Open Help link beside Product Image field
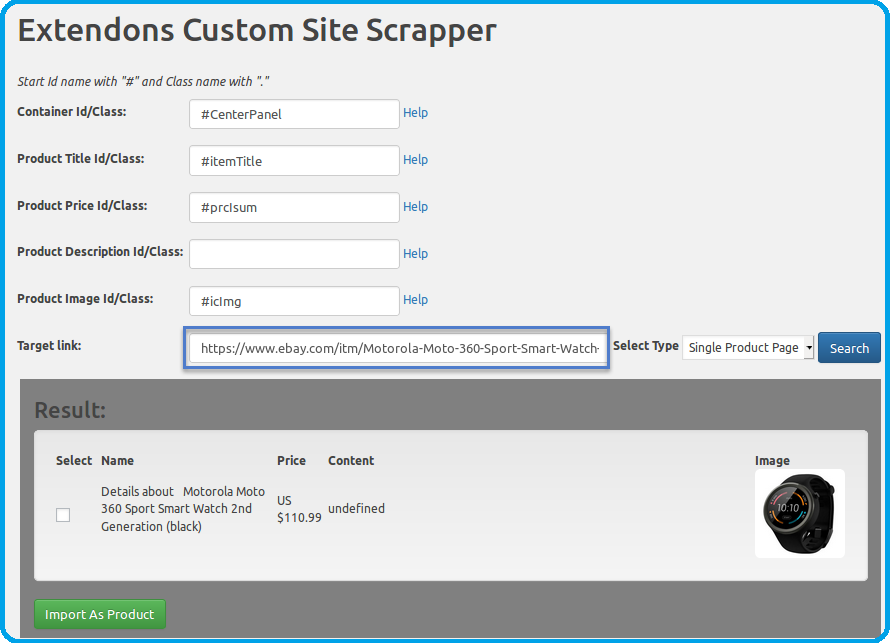This screenshot has height=643, width=890. pos(415,300)
